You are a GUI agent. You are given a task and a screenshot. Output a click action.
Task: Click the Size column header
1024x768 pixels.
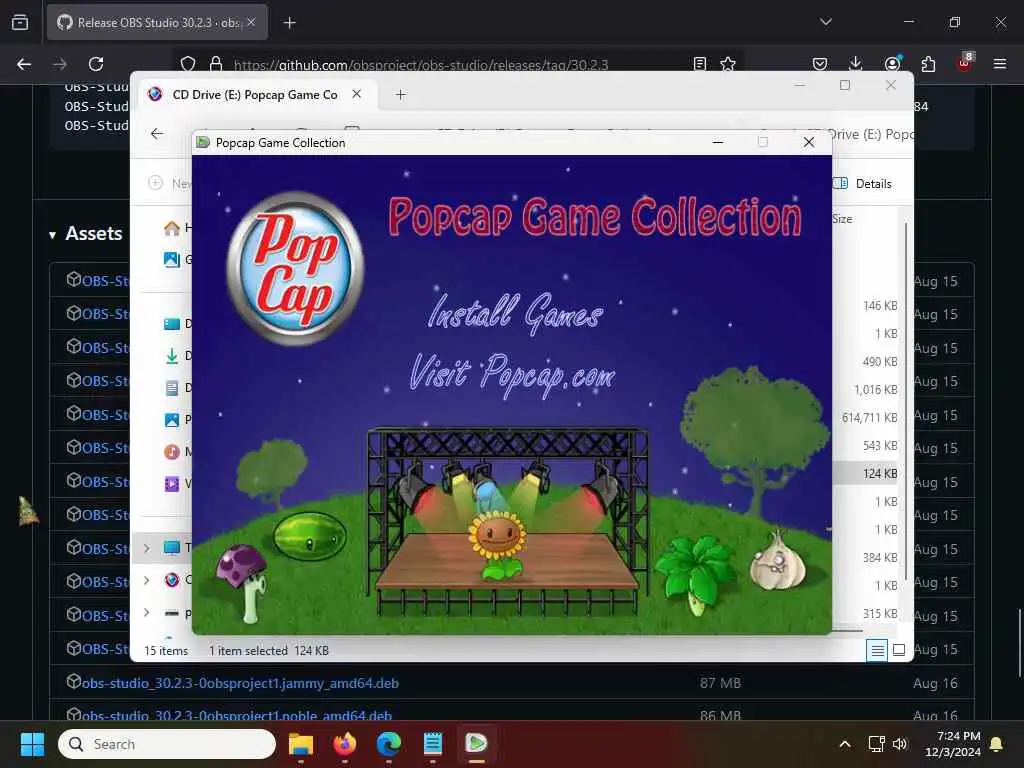click(842, 219)
